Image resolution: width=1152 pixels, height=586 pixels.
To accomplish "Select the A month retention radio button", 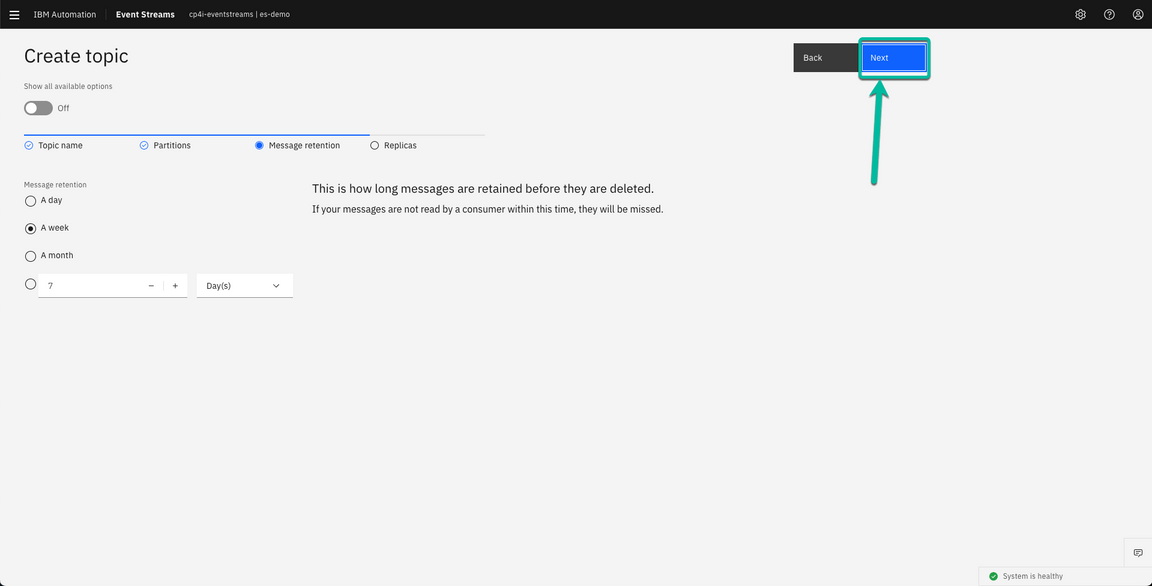I will [30, 256].
